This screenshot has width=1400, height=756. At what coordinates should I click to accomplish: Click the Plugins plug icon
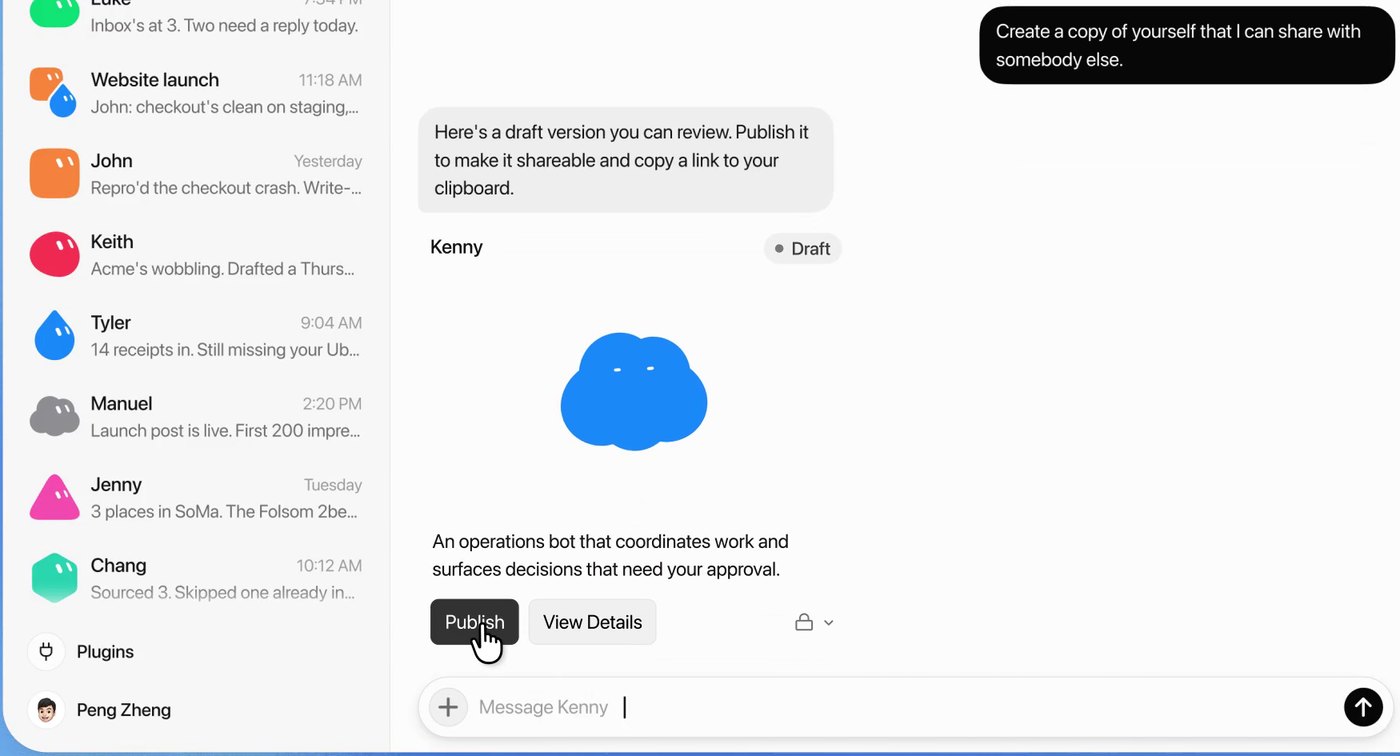click(x=46, y=652)
